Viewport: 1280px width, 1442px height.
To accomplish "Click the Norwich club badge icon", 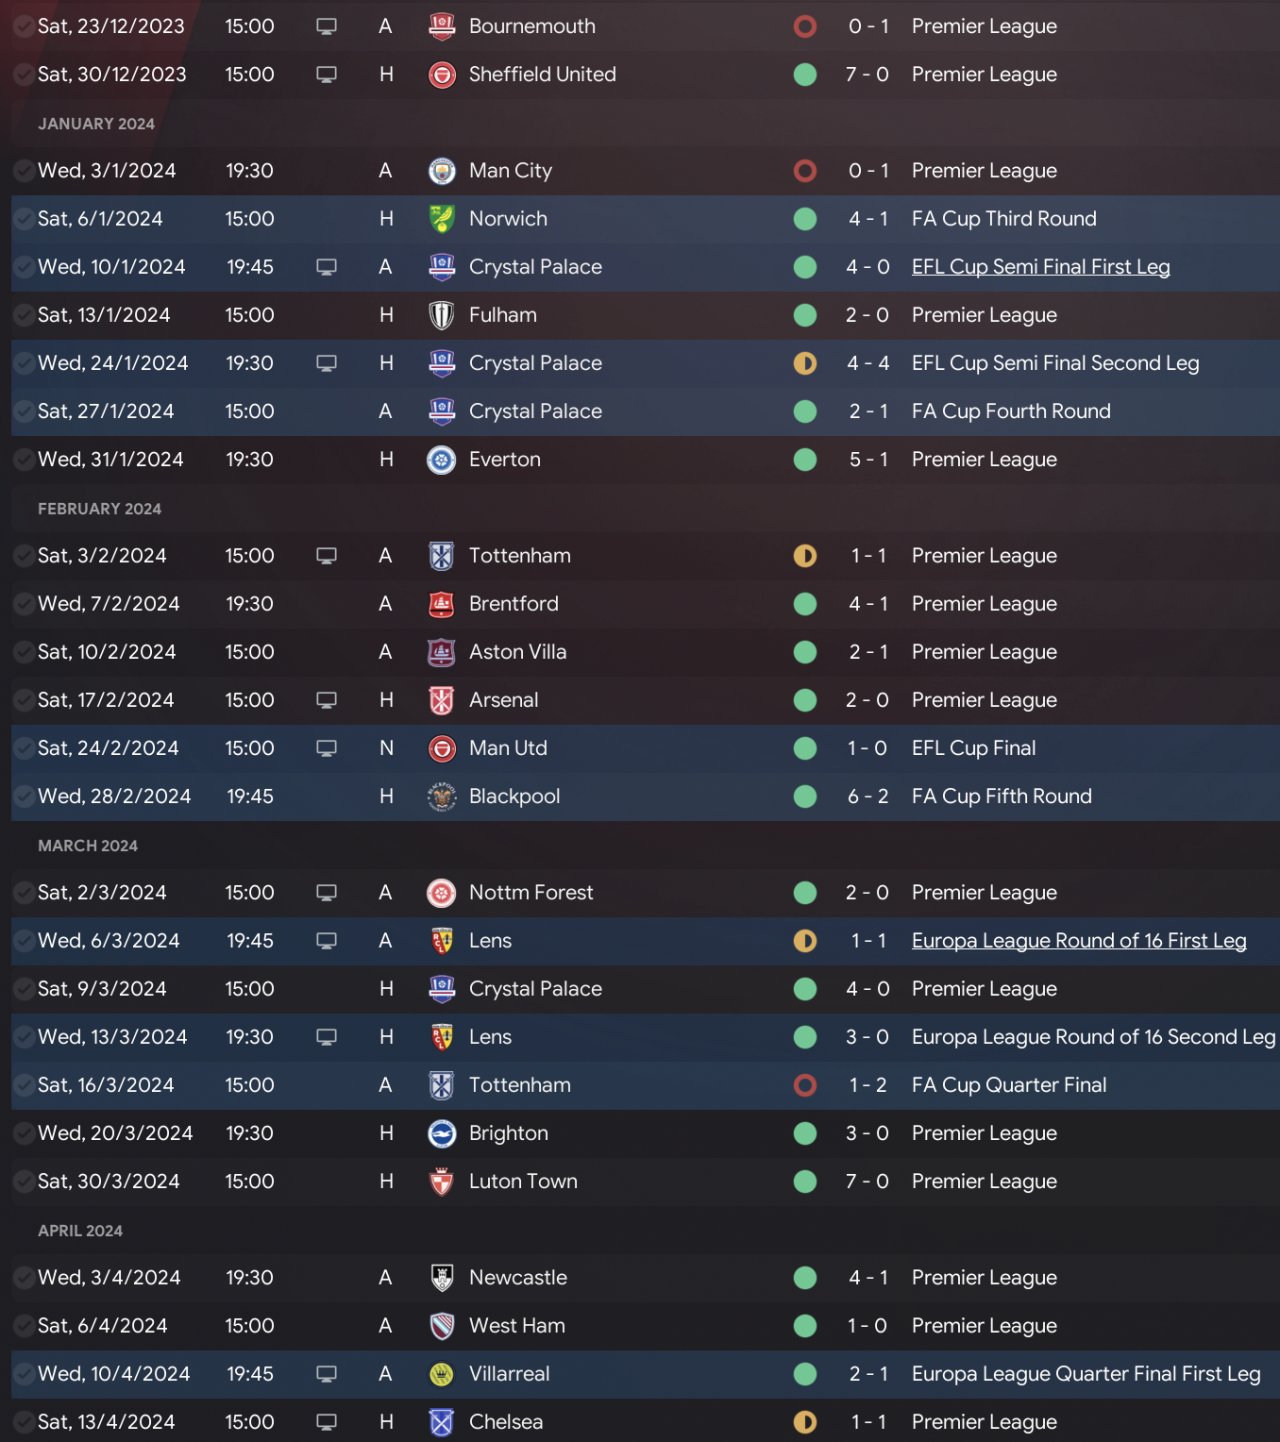I will tap(441, 219).
